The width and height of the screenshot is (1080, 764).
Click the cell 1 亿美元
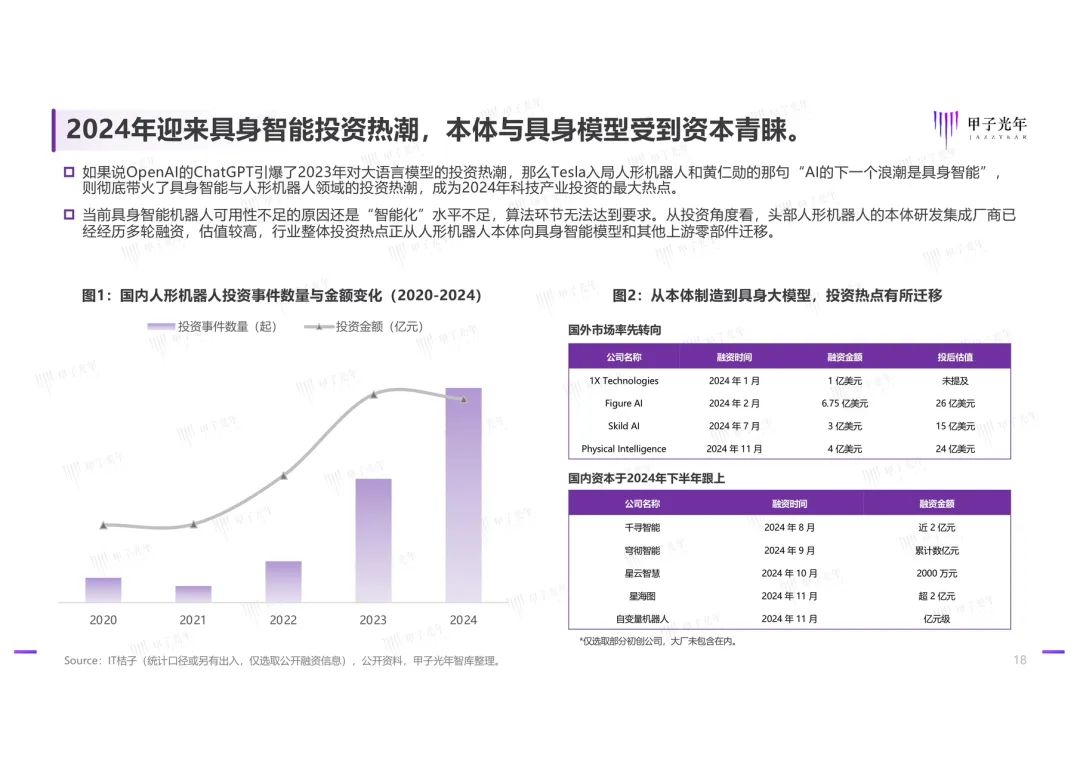(x=845, y=381)
